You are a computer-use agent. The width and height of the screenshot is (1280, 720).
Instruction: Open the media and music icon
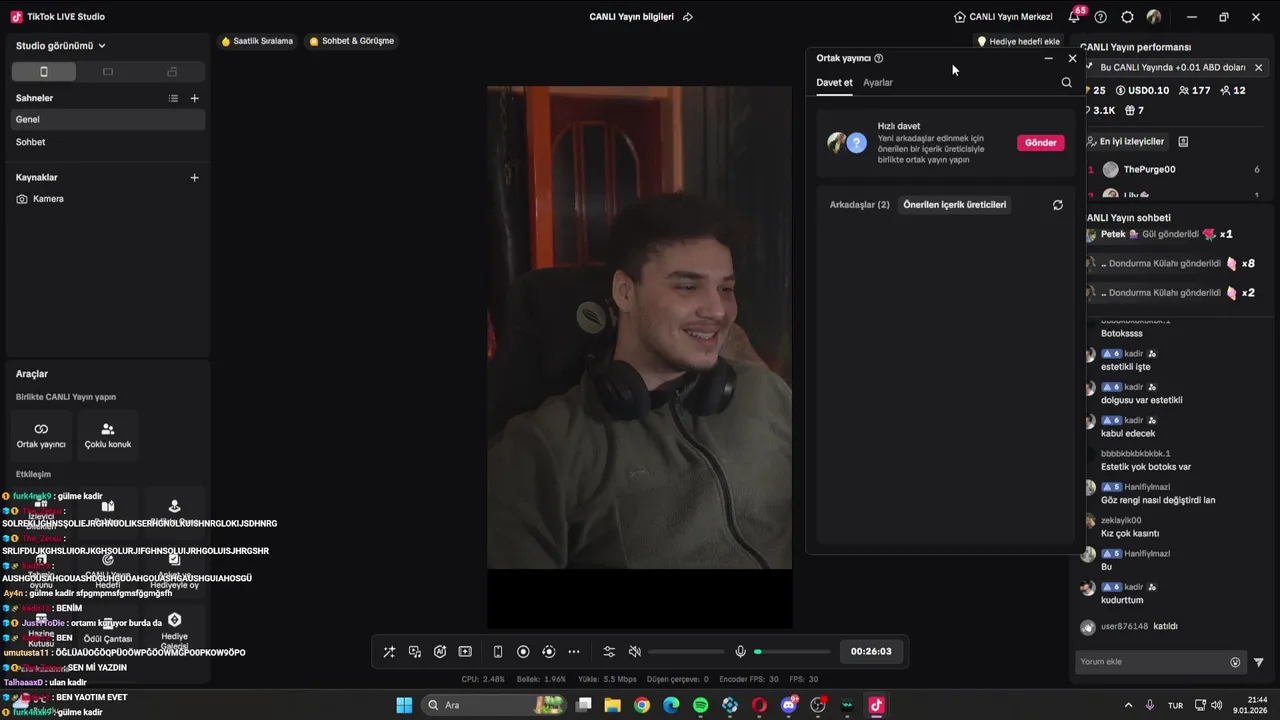[x=415, y=652]
